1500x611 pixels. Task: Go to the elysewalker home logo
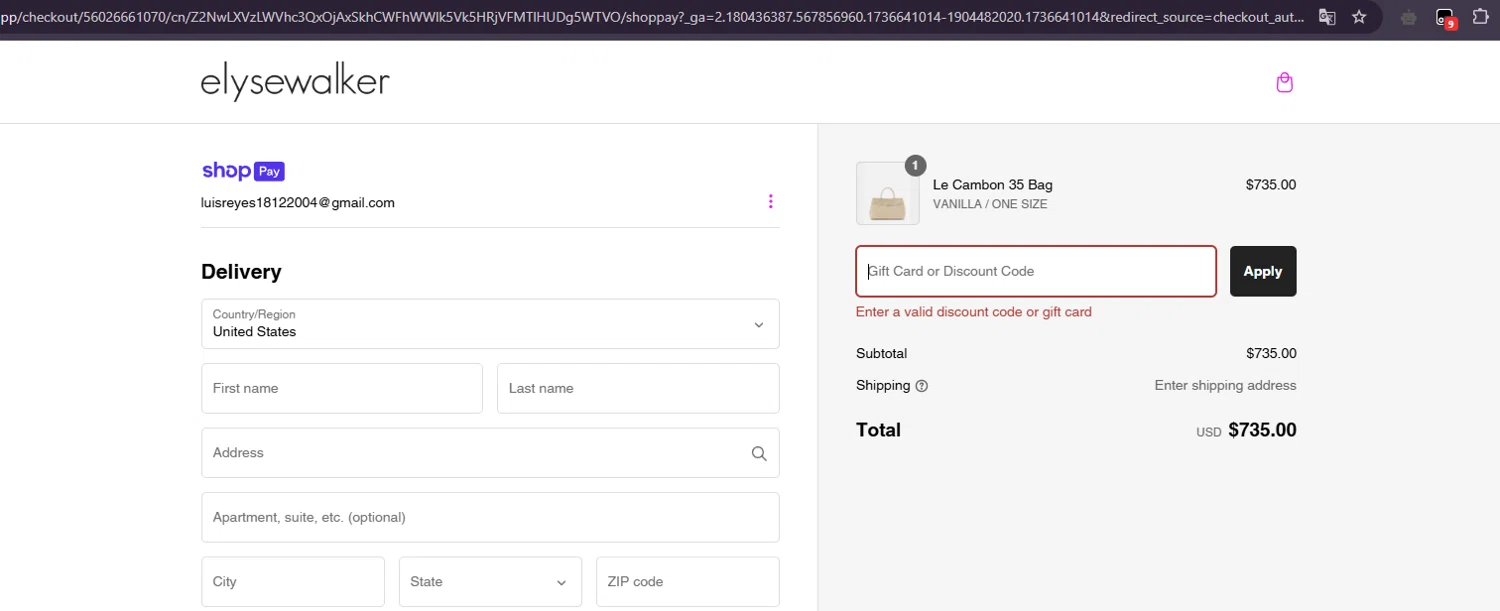pos(295,82)
